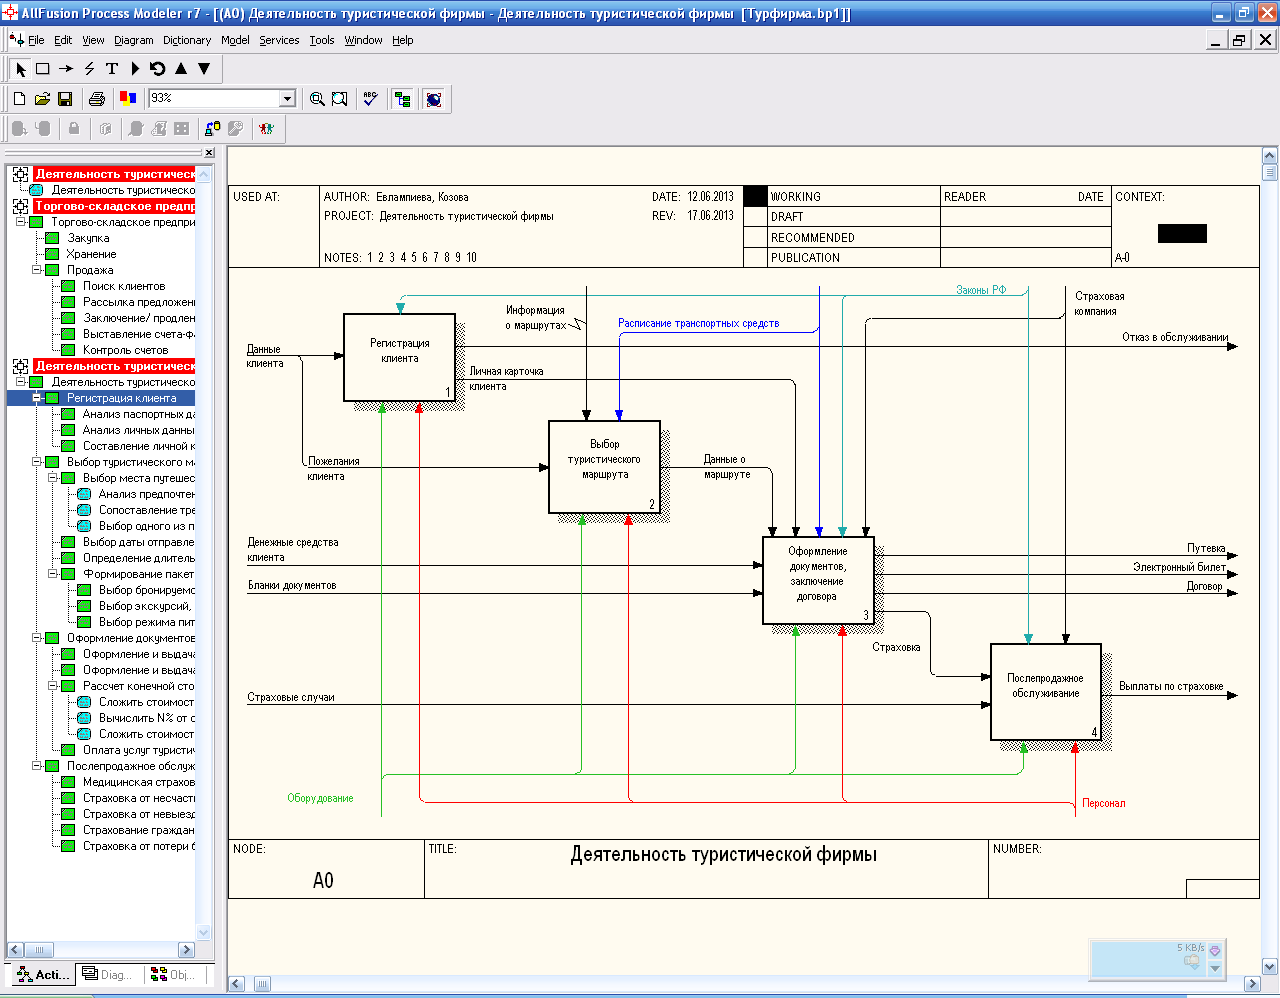1280x998 pixels.
Task: Switch to the Activities tab
Action: (42, 974)
